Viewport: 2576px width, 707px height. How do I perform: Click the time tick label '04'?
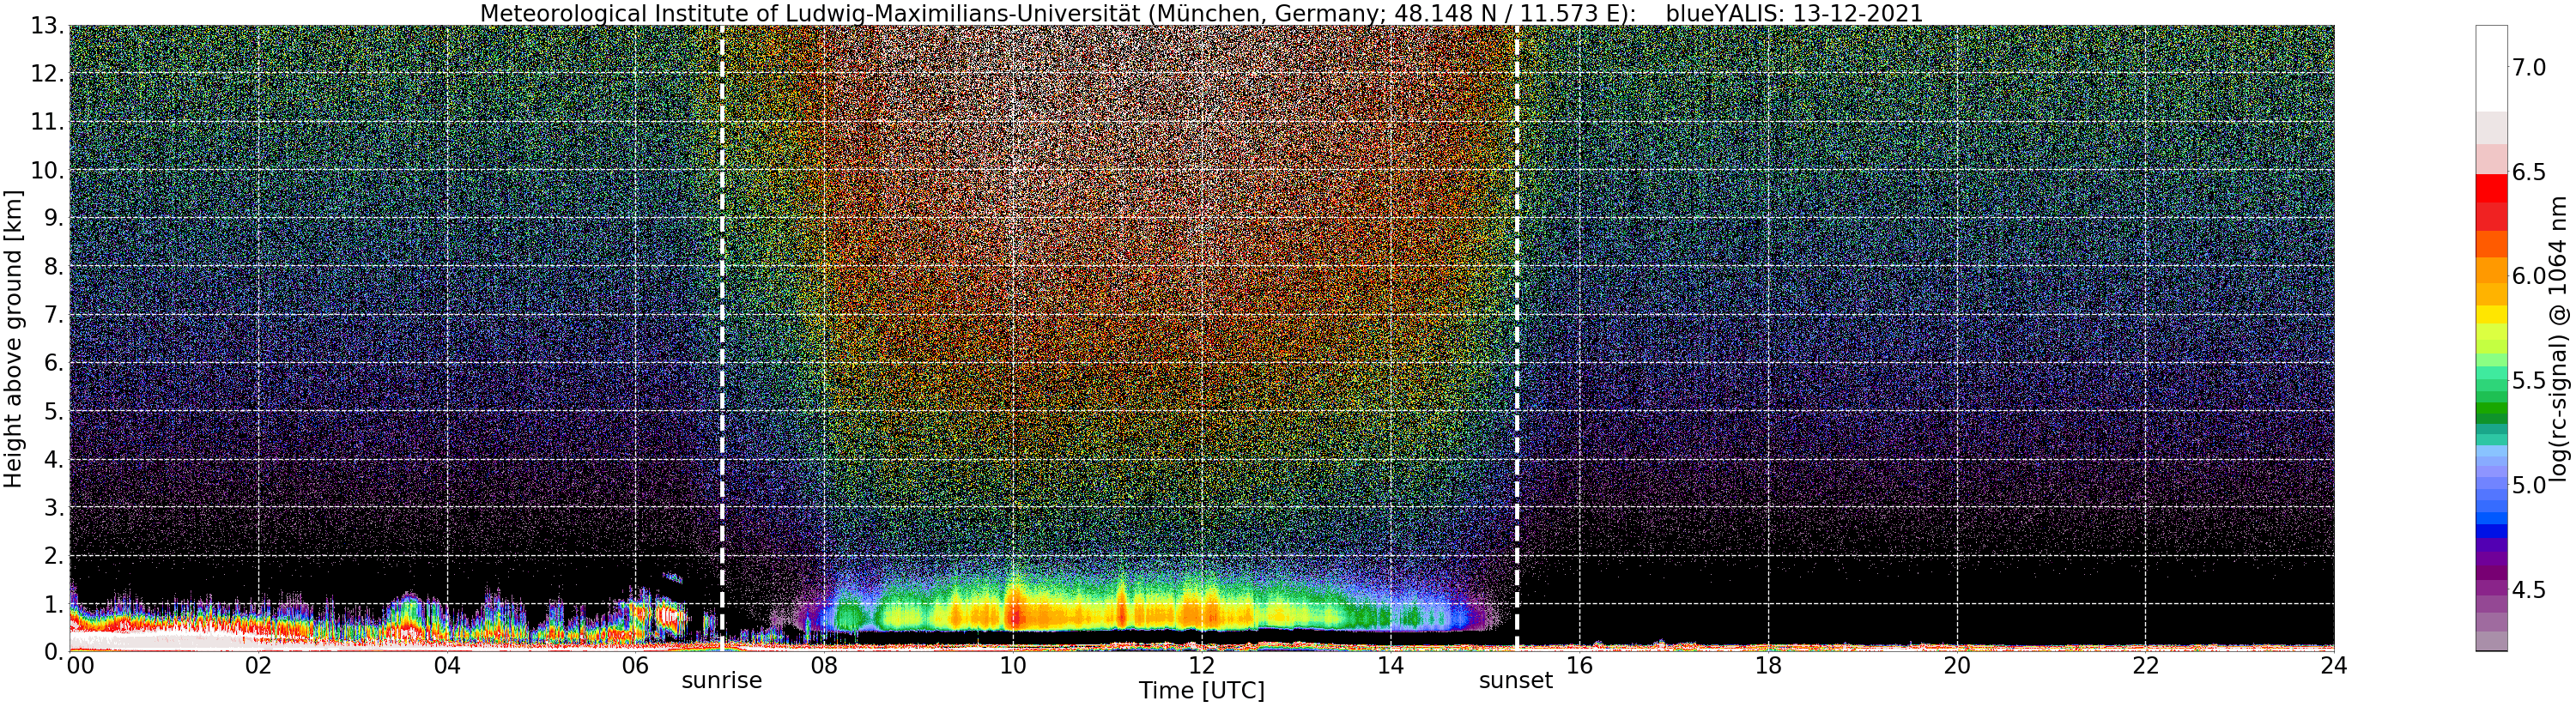pos(447,666)
